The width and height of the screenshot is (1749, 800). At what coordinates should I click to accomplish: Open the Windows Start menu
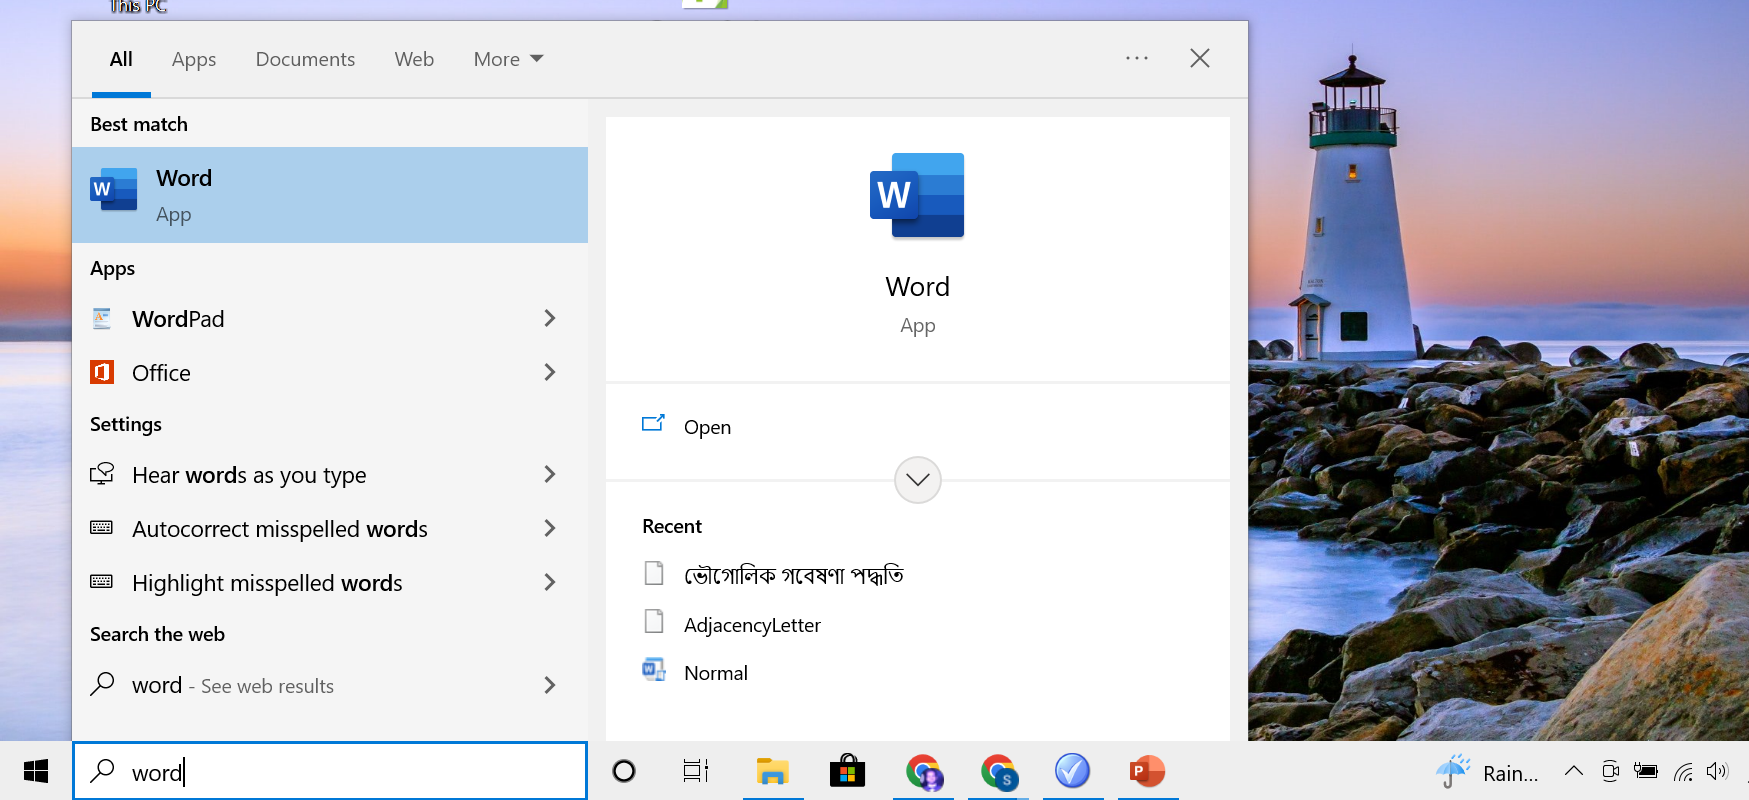[x=36, y=771]
